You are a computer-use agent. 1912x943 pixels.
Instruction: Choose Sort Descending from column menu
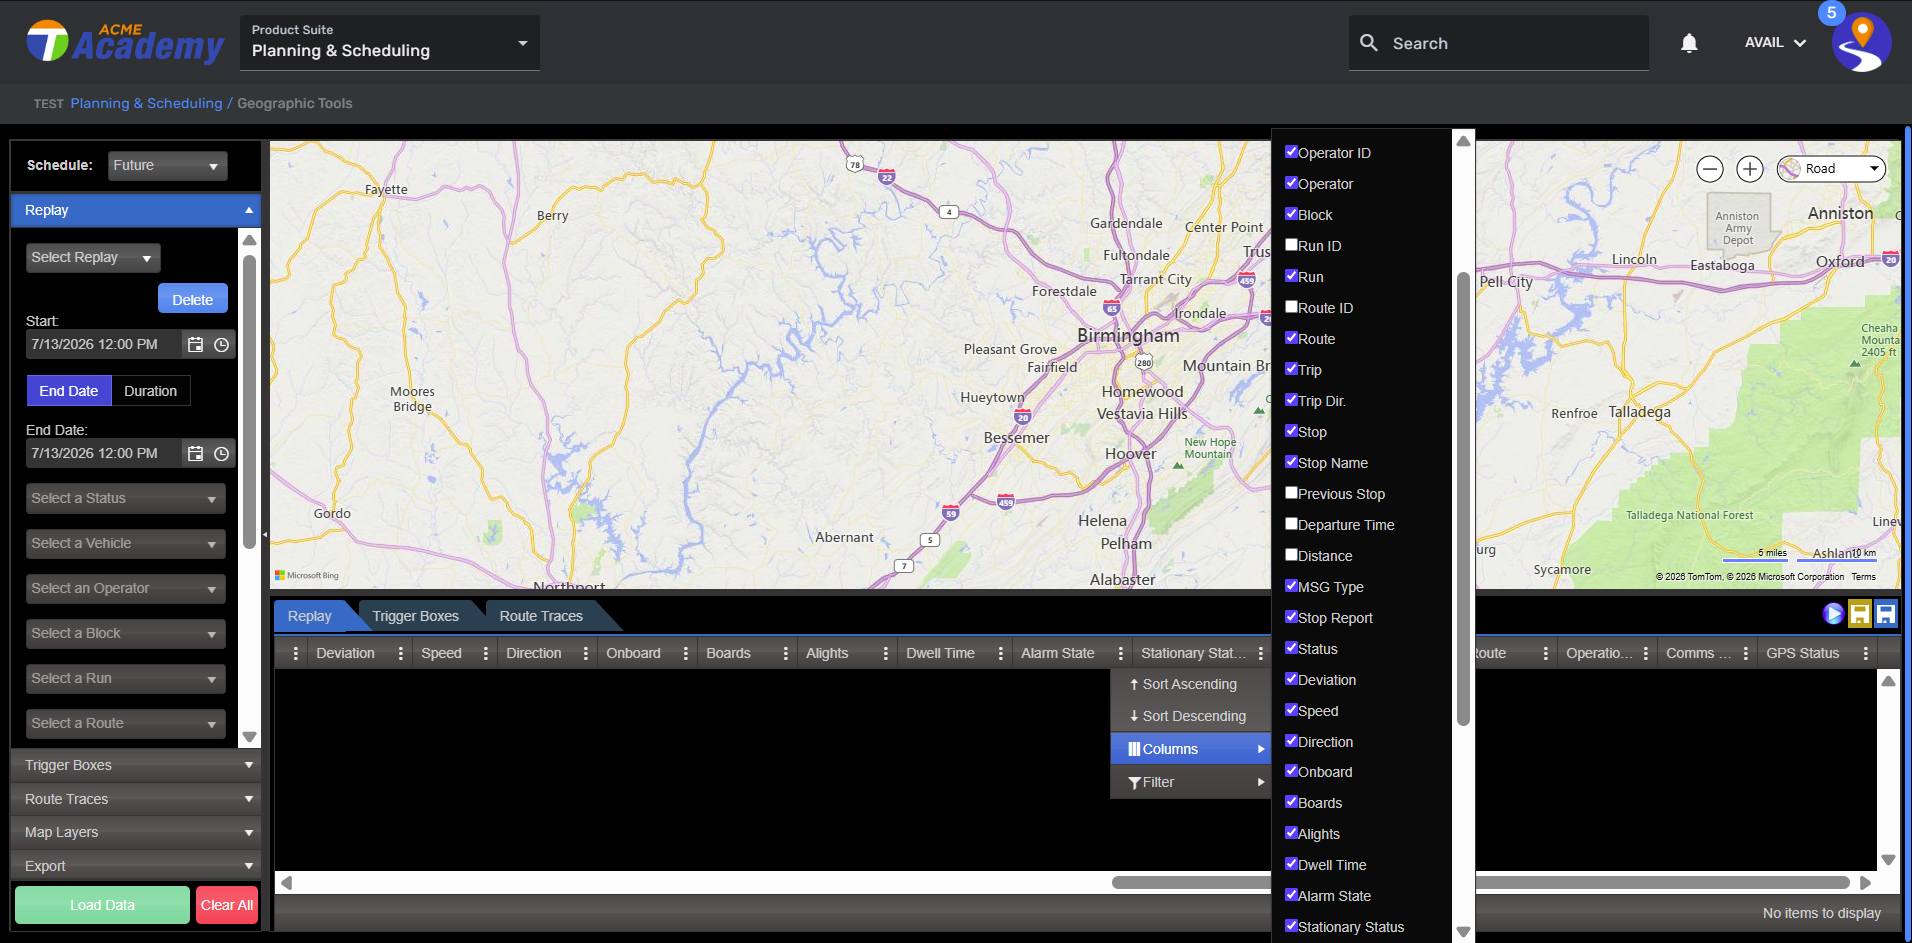[x=1190, y=716]
